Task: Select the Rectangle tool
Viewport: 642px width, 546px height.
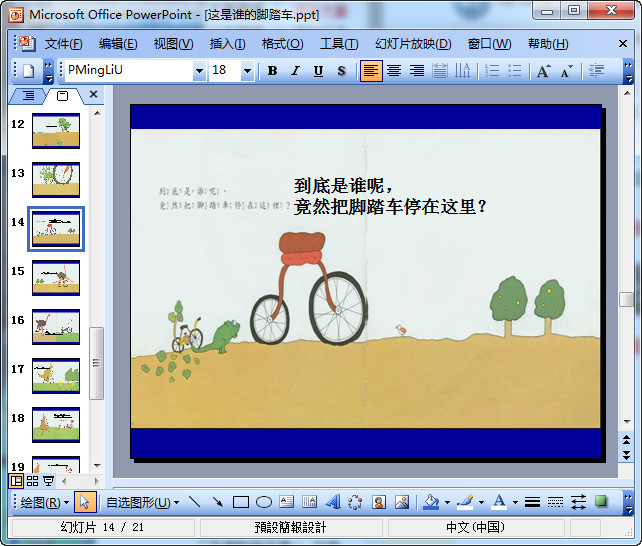Action: tap(241, 502)
